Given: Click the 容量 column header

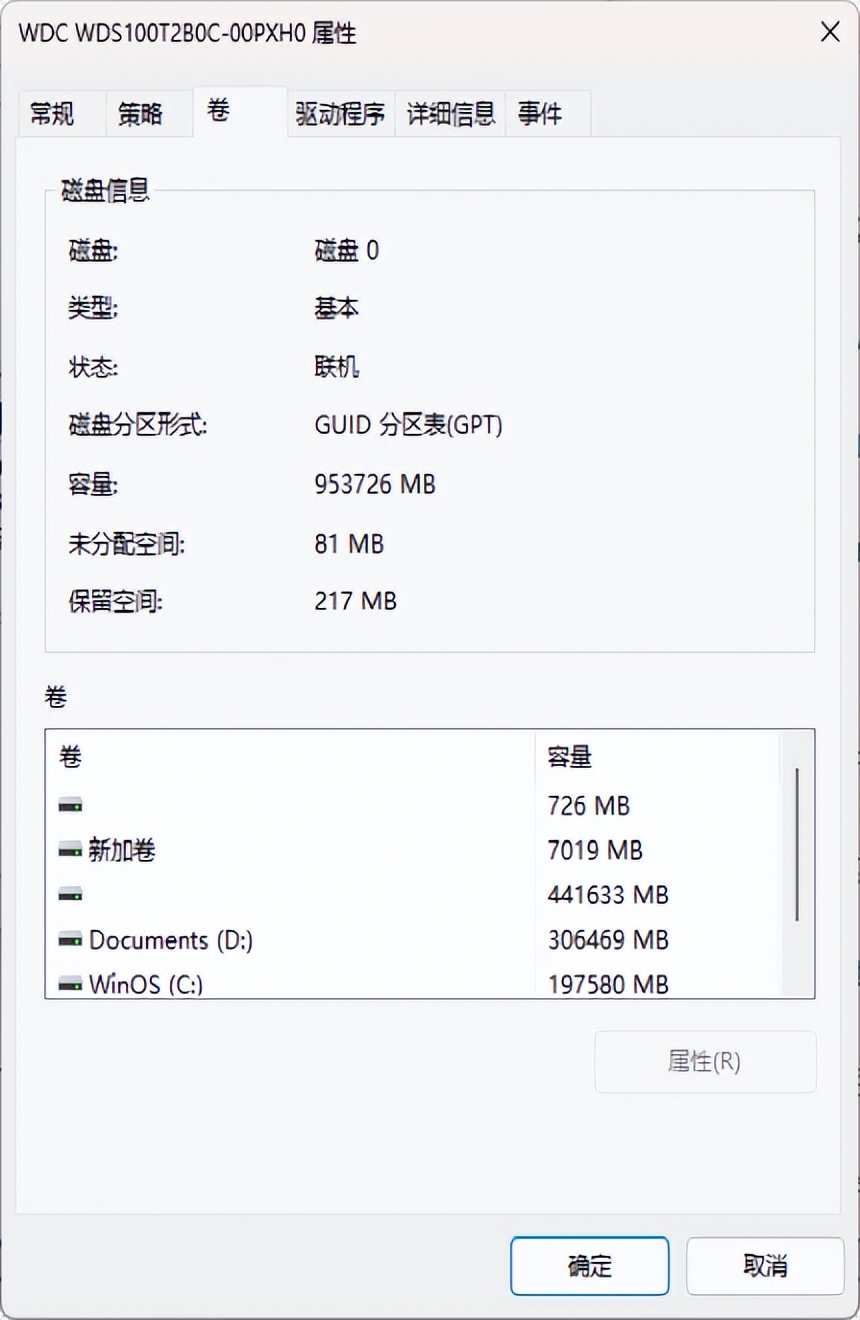Looking at the screenshot, I should pos(567,757).
